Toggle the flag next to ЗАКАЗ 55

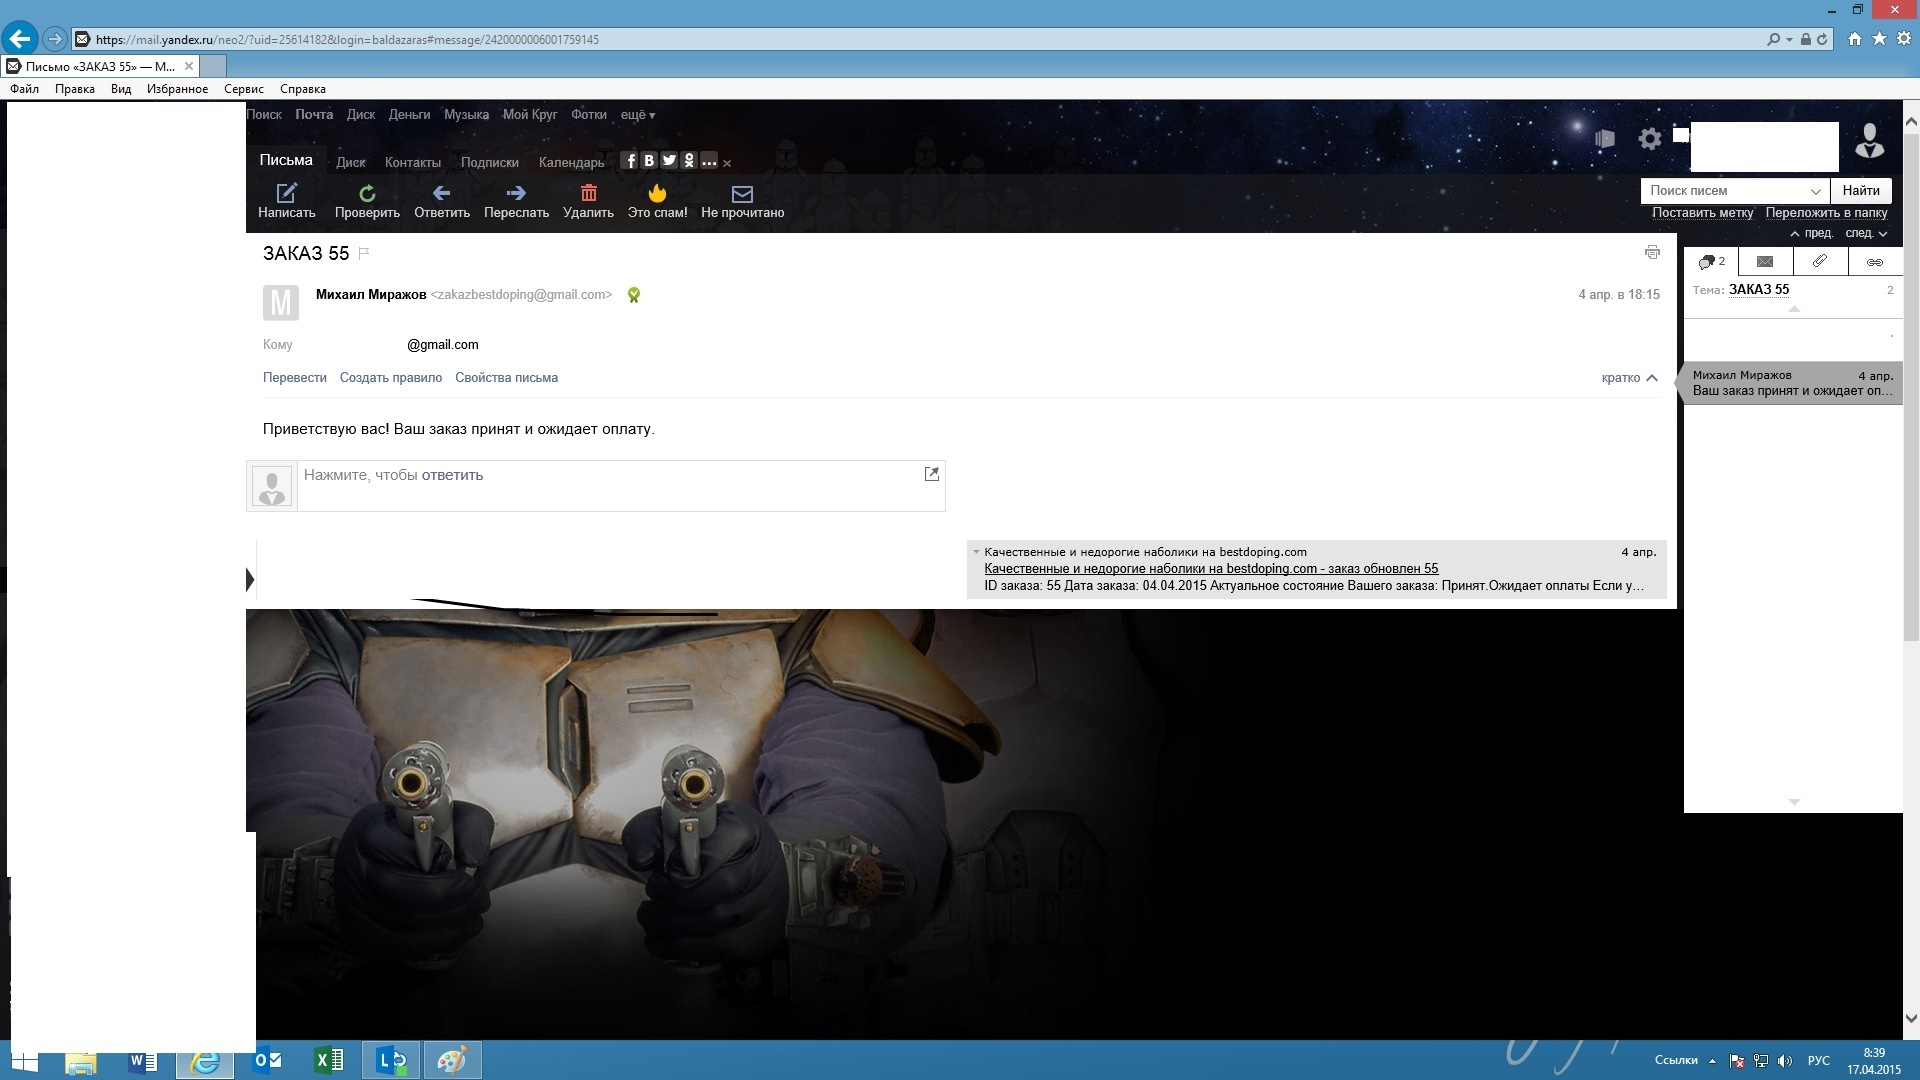[364, 253]
